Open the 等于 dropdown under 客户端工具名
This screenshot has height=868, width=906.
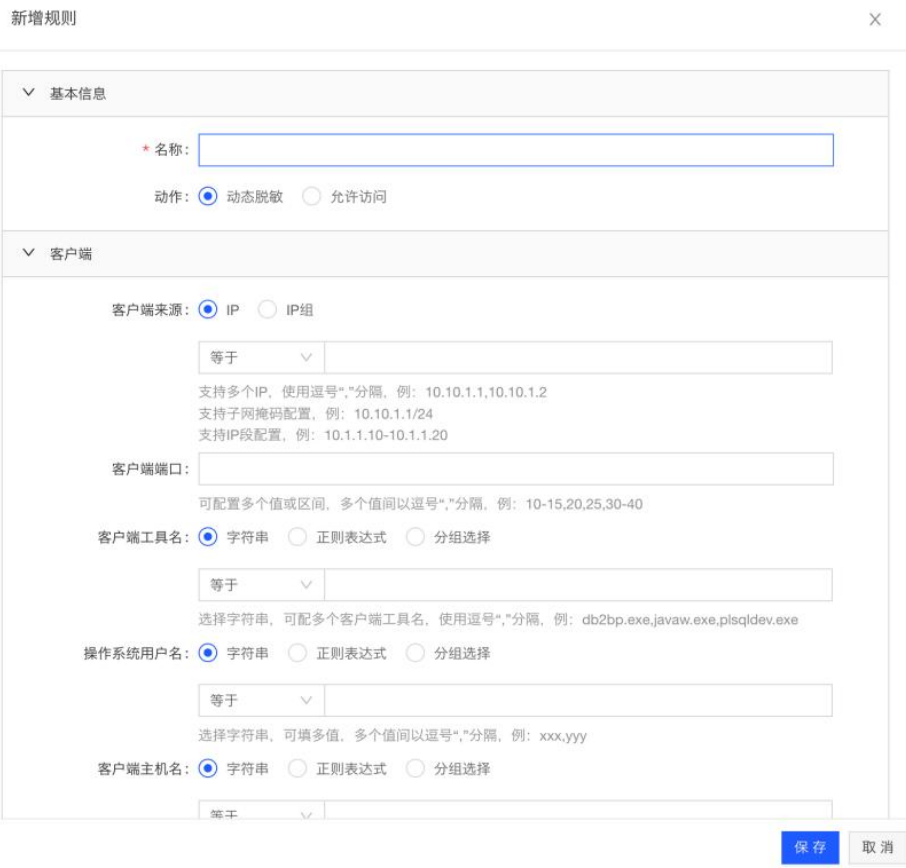pos(261,585)
